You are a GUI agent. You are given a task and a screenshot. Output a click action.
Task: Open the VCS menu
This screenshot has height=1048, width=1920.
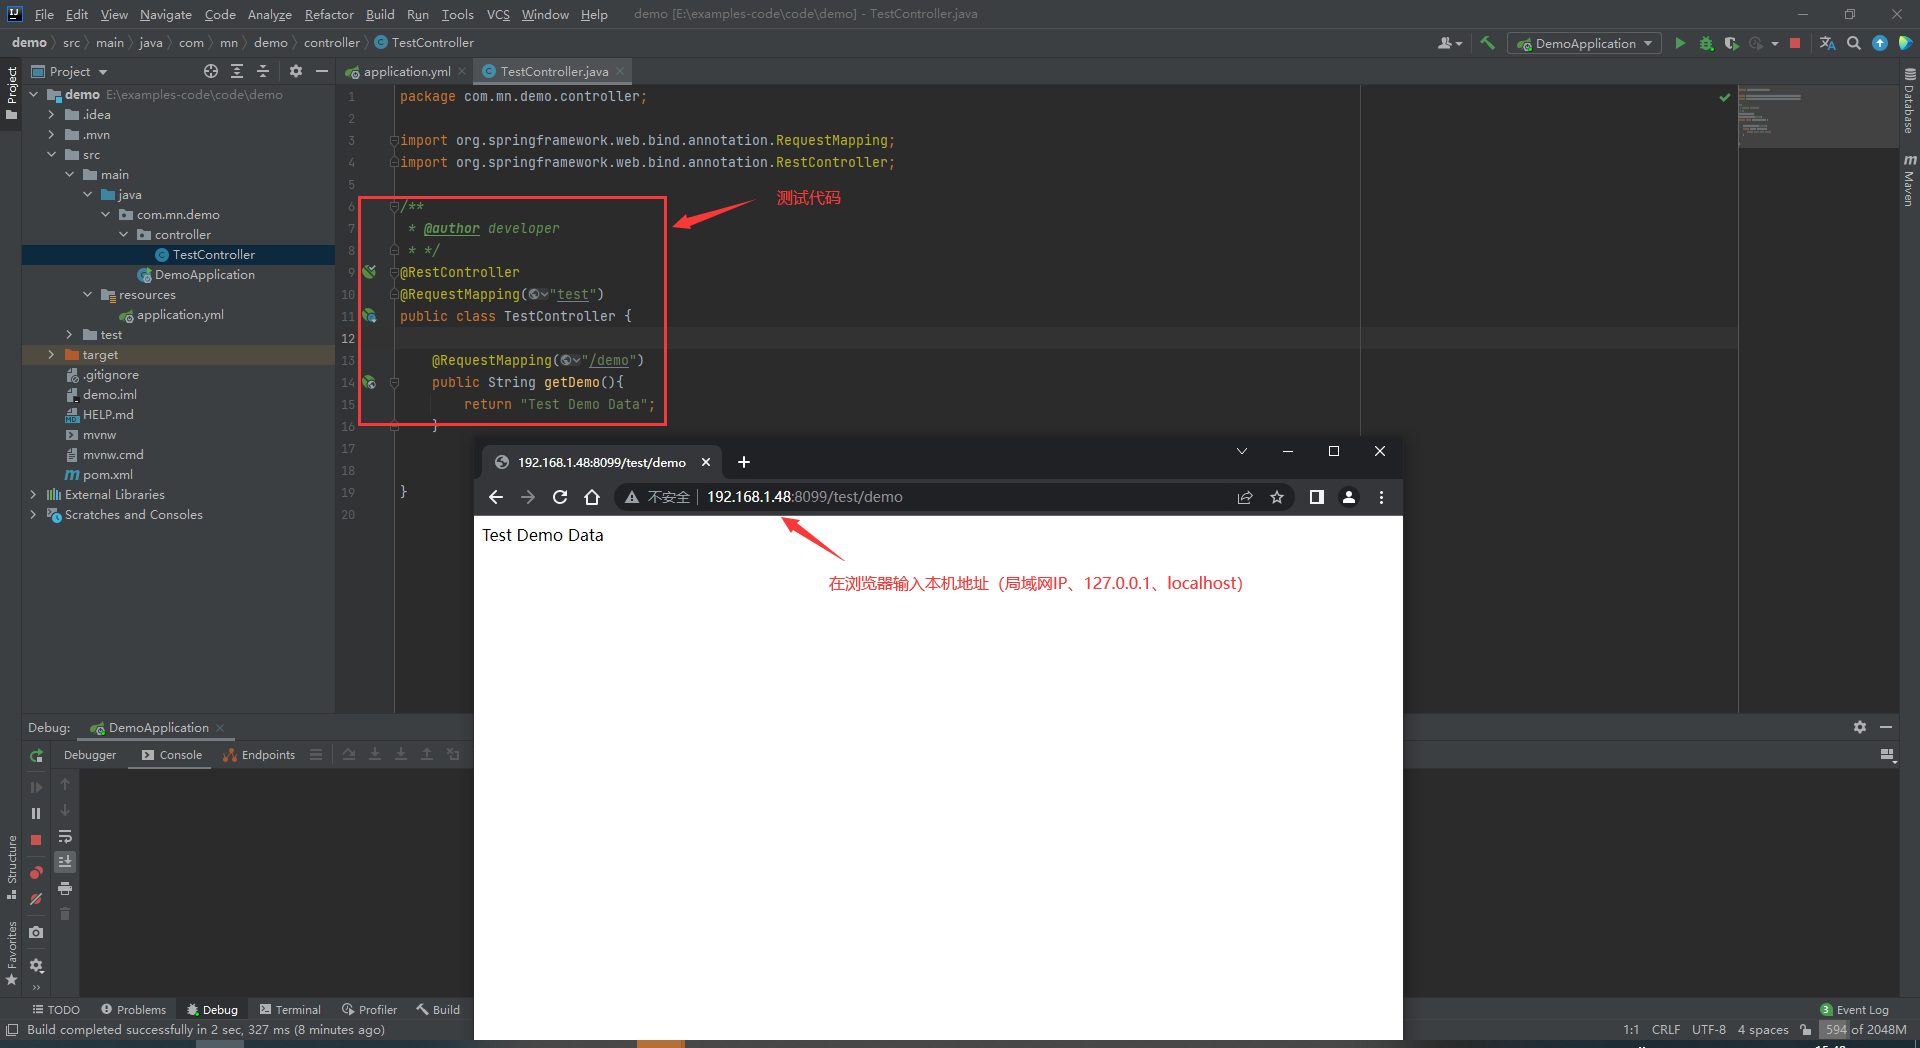pyautogui.click(x=498, y=14)
